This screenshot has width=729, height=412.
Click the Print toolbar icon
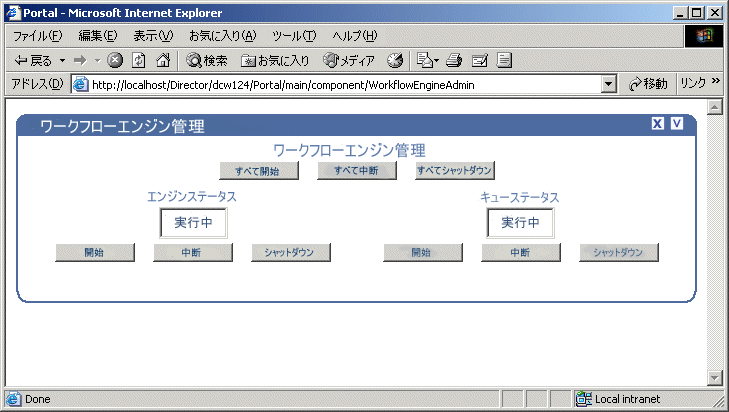[454, 60]
